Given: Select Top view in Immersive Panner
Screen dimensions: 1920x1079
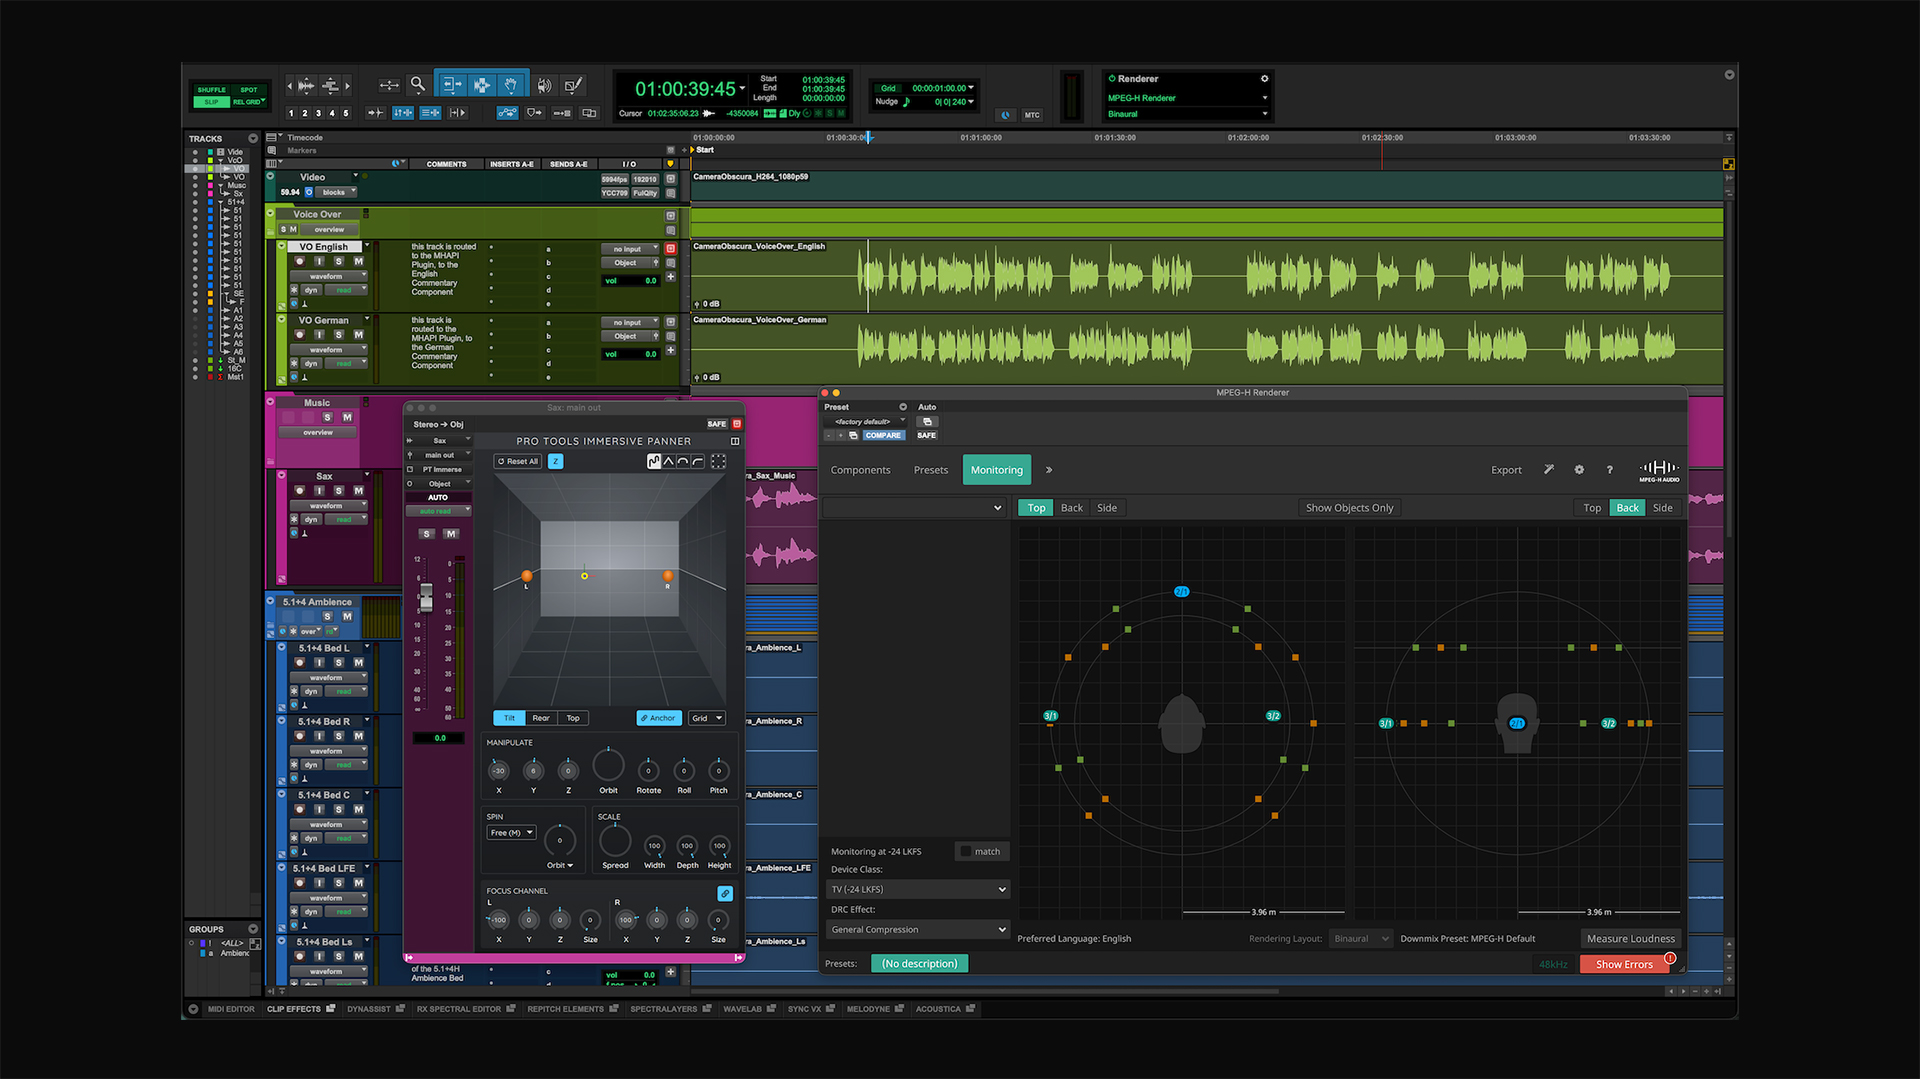Looking at the screenshot, I should pyautogui.click(x=573, y=718).
